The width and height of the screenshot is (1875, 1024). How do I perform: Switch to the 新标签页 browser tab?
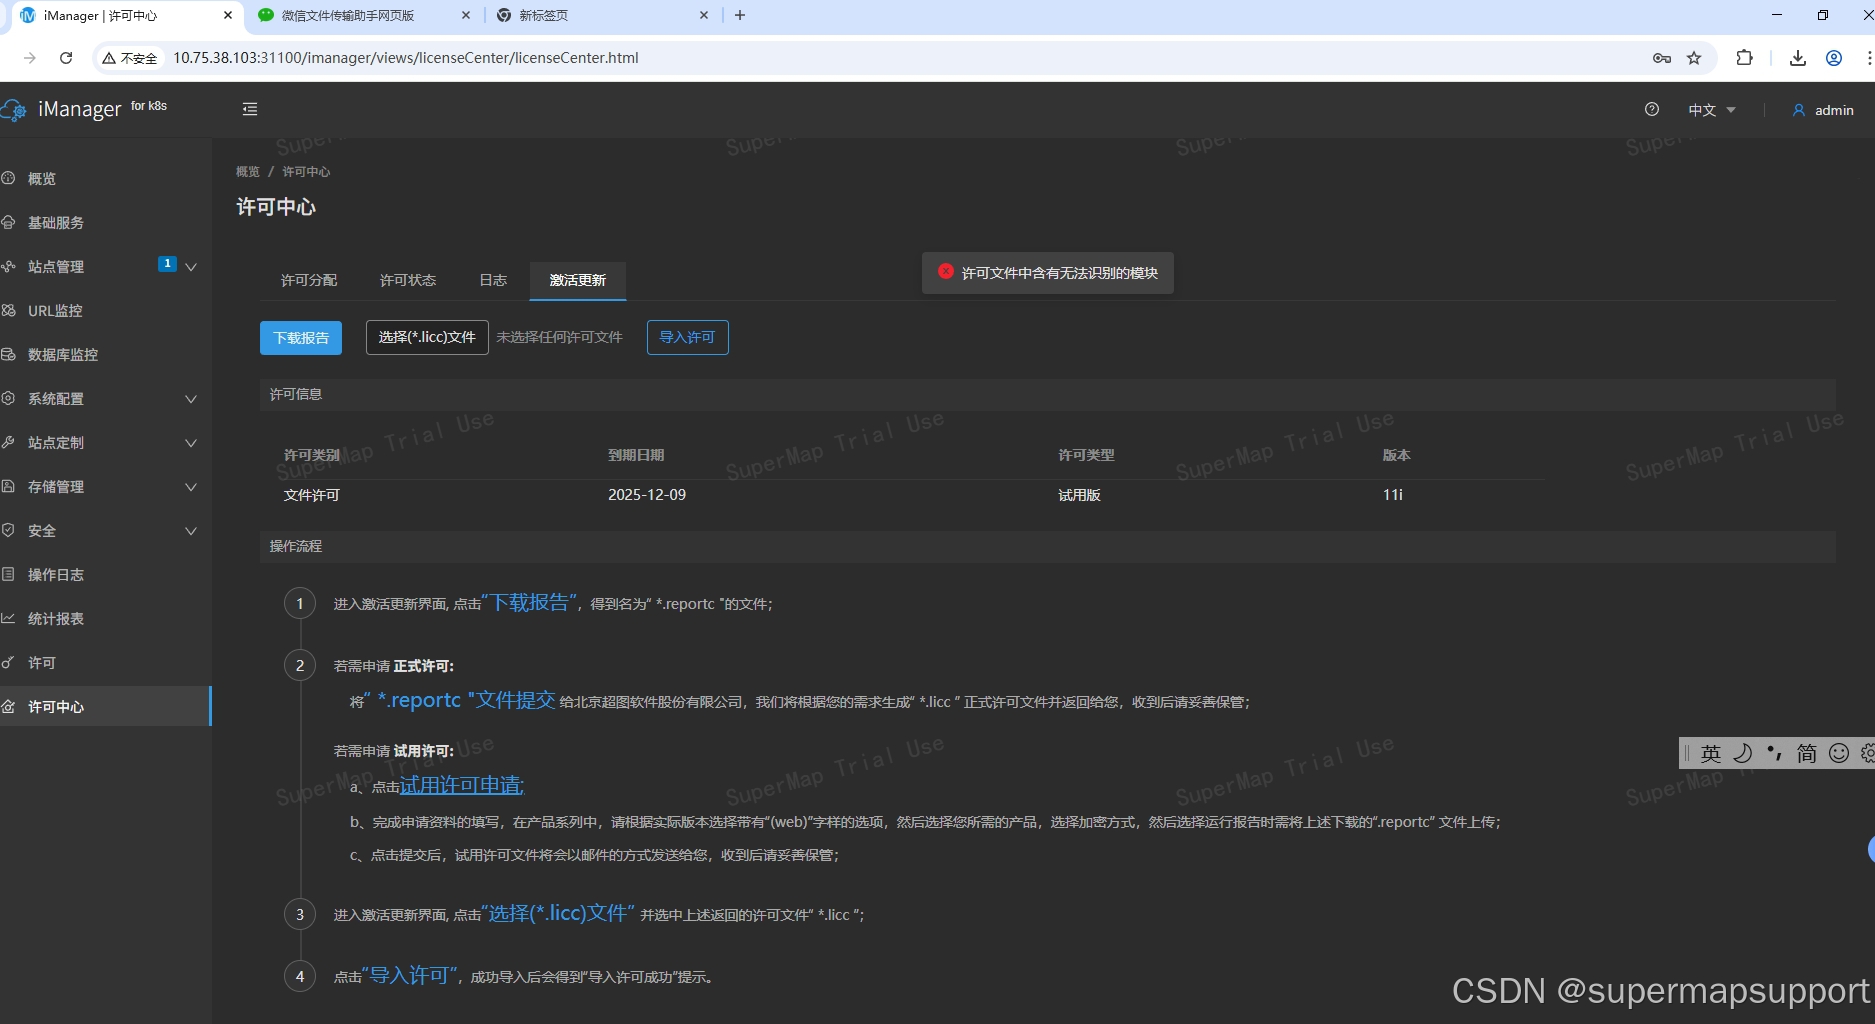pyautogui.click(x=602, y=16)
